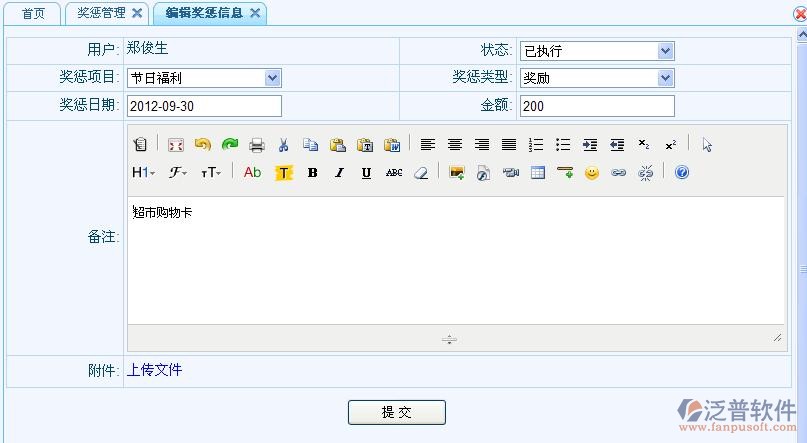Open editor help question mark icon

coord(682,173)
